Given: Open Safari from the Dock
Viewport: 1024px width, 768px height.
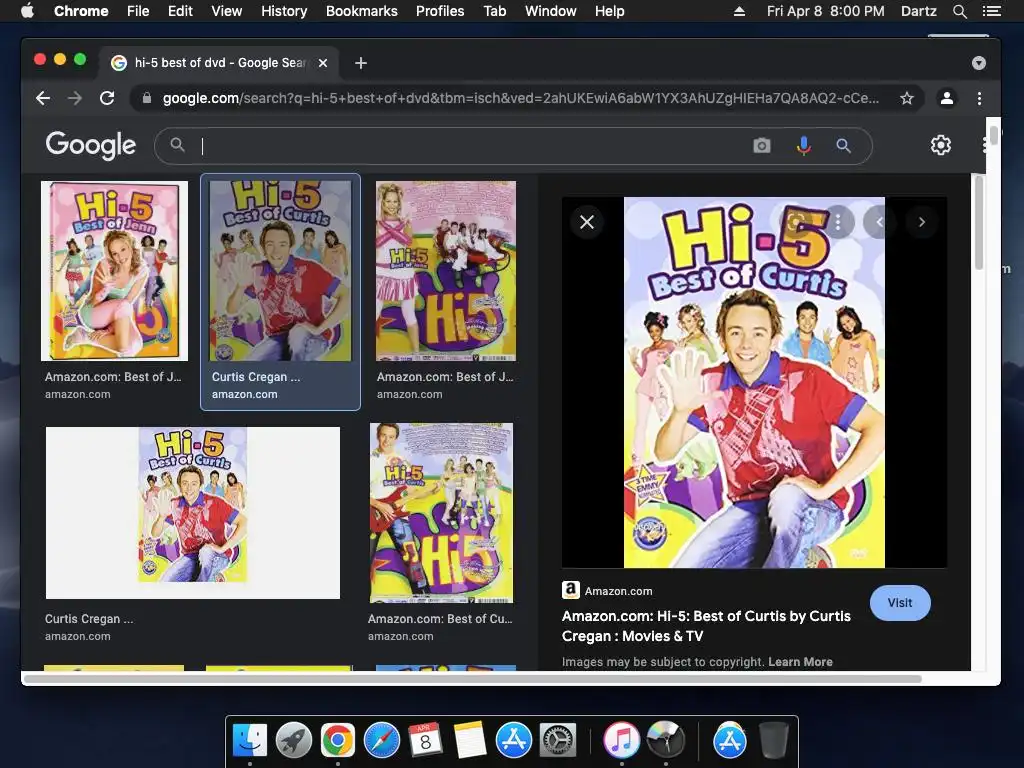Looking at the screenshot, I should (x=382, y=741).
